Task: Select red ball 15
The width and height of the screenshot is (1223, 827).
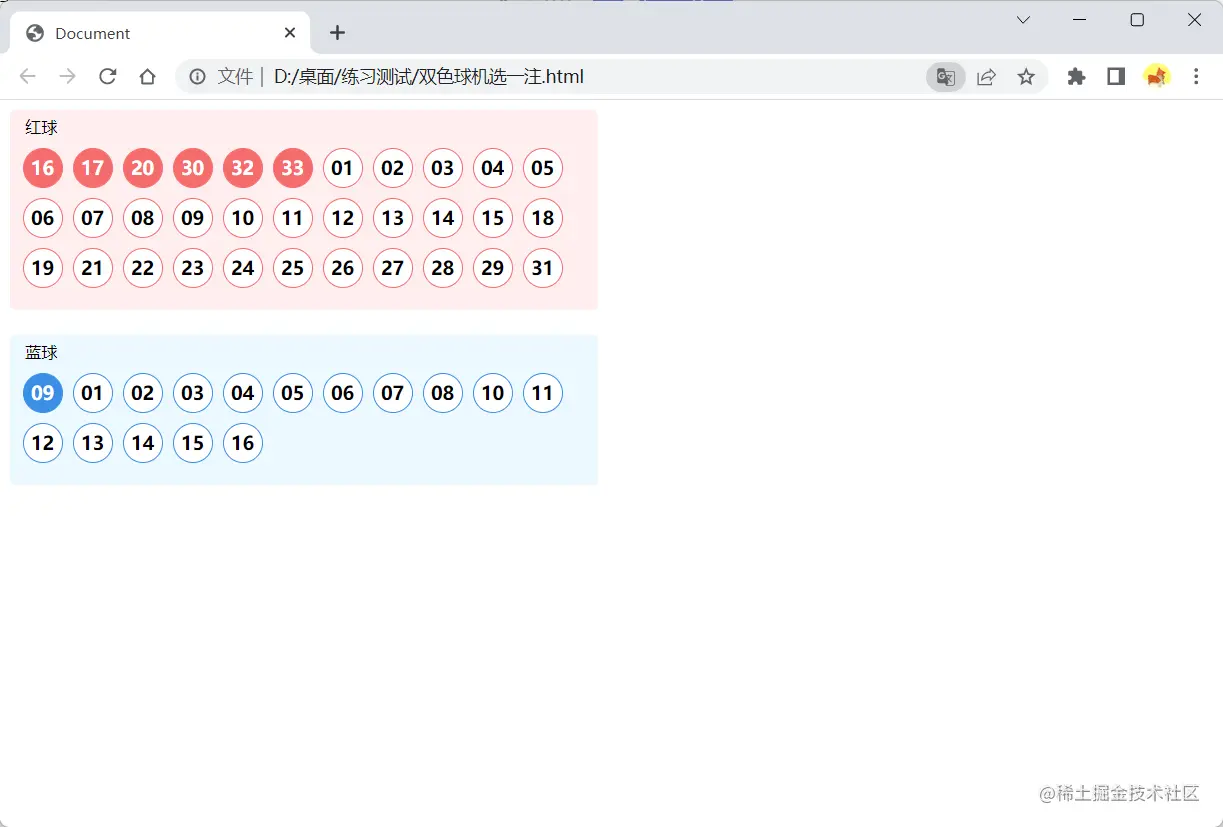Action: coord(493,218)
